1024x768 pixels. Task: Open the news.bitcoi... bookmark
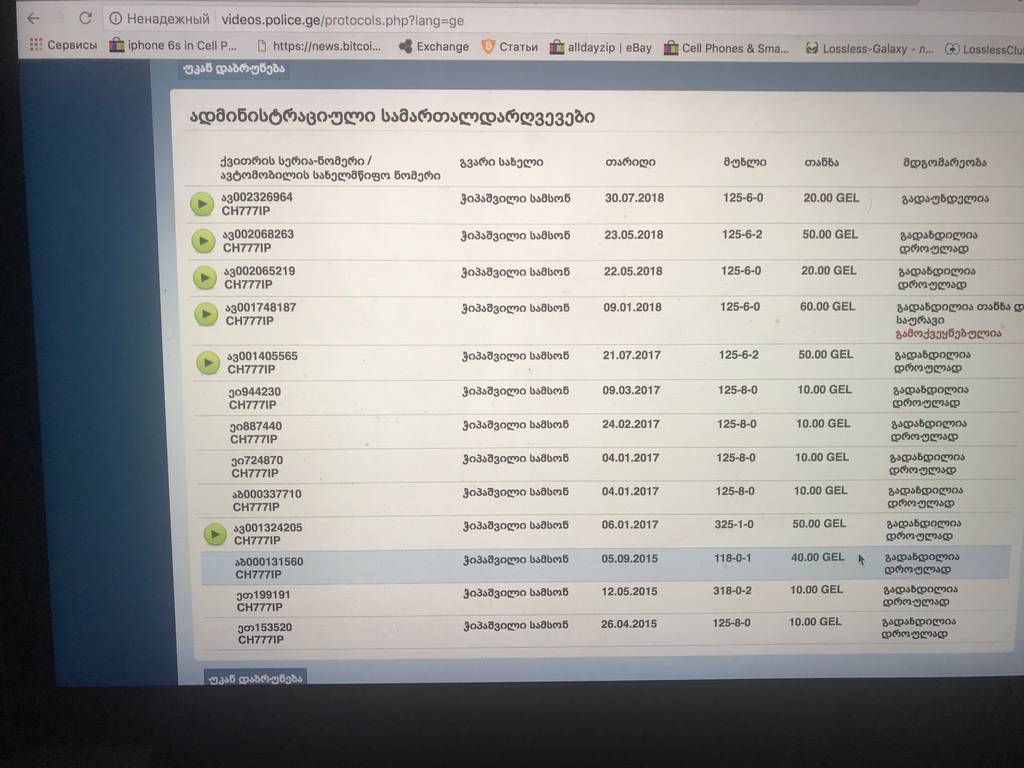click(319, 46)
